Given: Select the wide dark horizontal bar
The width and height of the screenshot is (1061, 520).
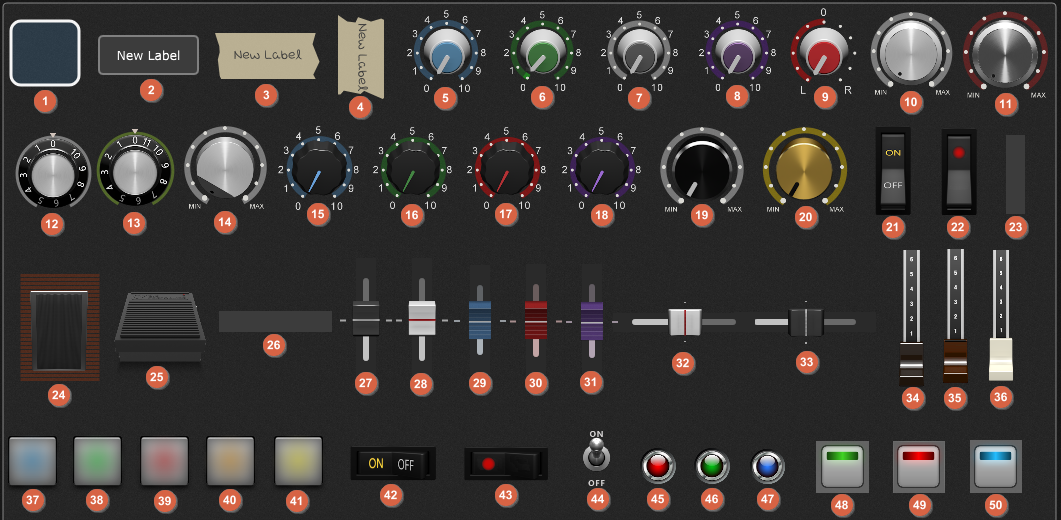Looking at the screenshot, I should (x=275, y=322).
